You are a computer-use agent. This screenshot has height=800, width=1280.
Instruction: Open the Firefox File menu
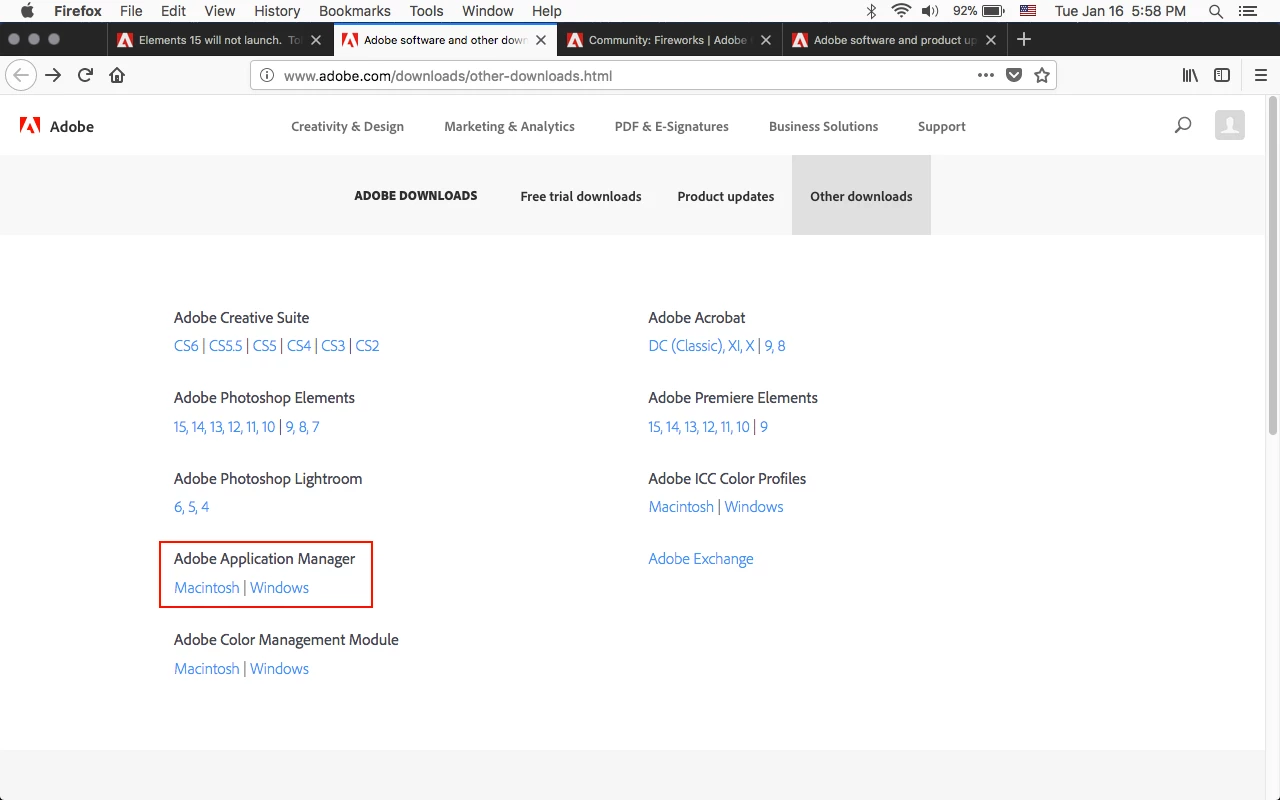click(131, 11)
